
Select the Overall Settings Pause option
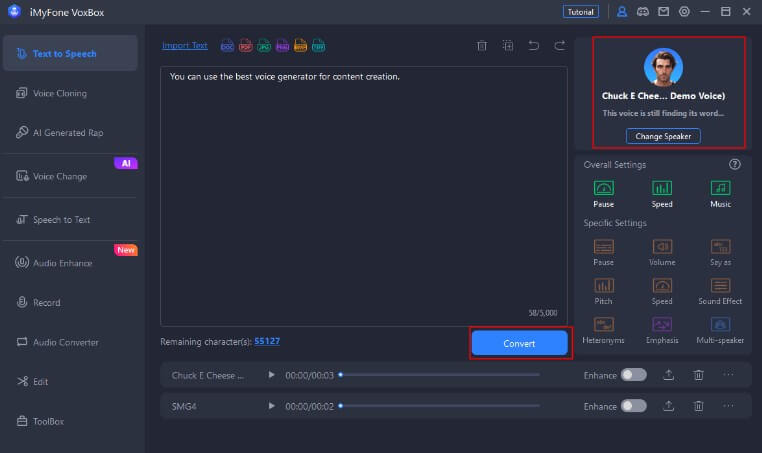coord(604,194)
